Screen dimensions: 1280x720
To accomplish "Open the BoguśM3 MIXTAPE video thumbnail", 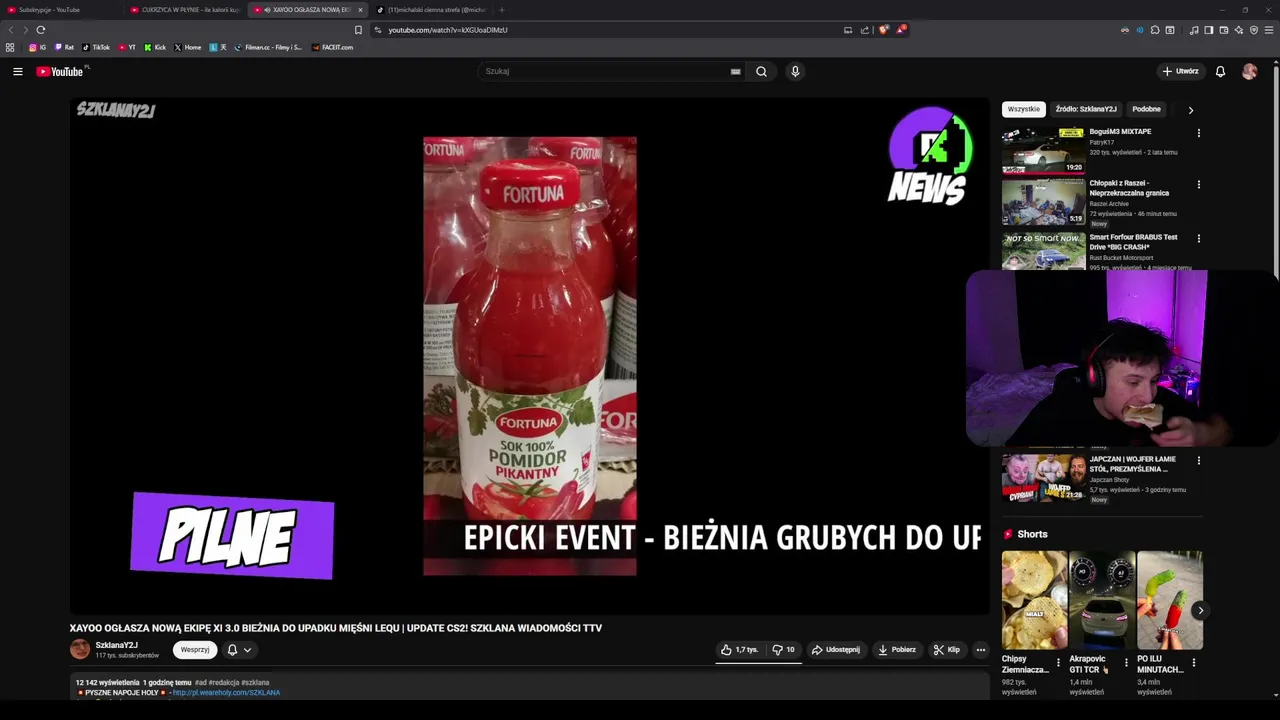I will point(1043,150).
